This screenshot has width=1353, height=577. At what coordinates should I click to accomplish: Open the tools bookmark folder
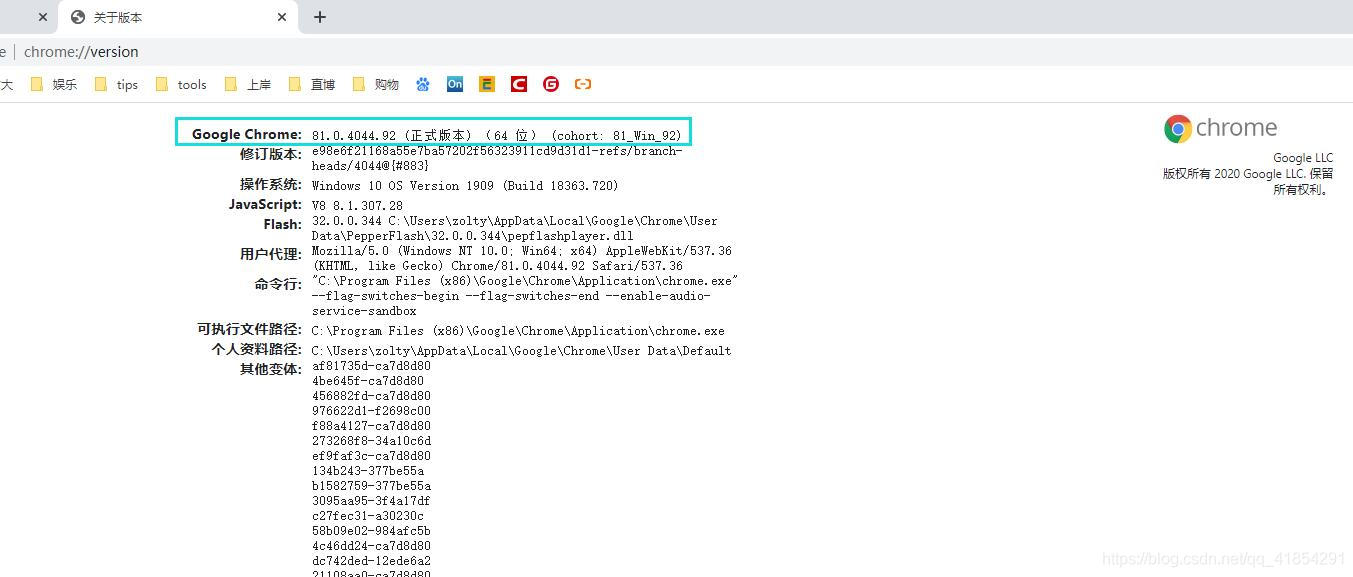click(181, 85)
